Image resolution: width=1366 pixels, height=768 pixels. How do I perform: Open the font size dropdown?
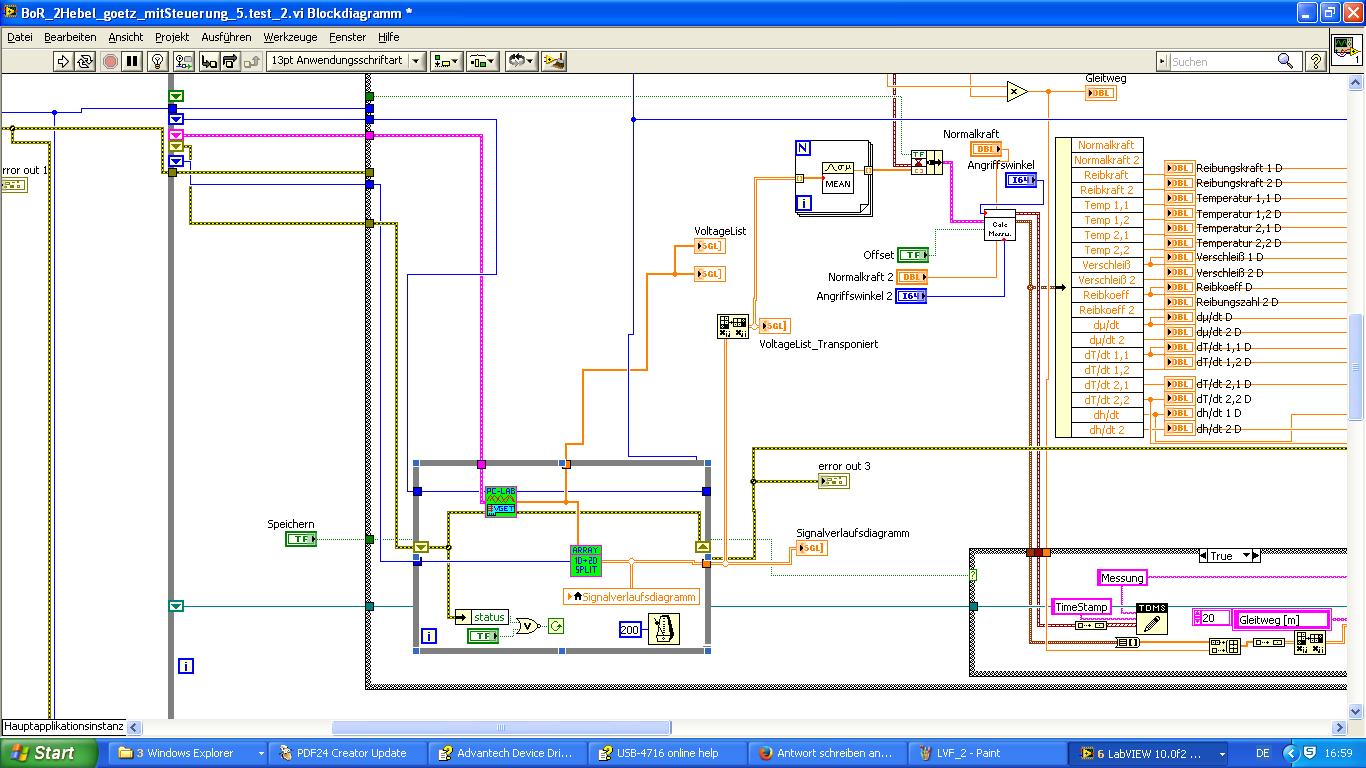(346, 61)
